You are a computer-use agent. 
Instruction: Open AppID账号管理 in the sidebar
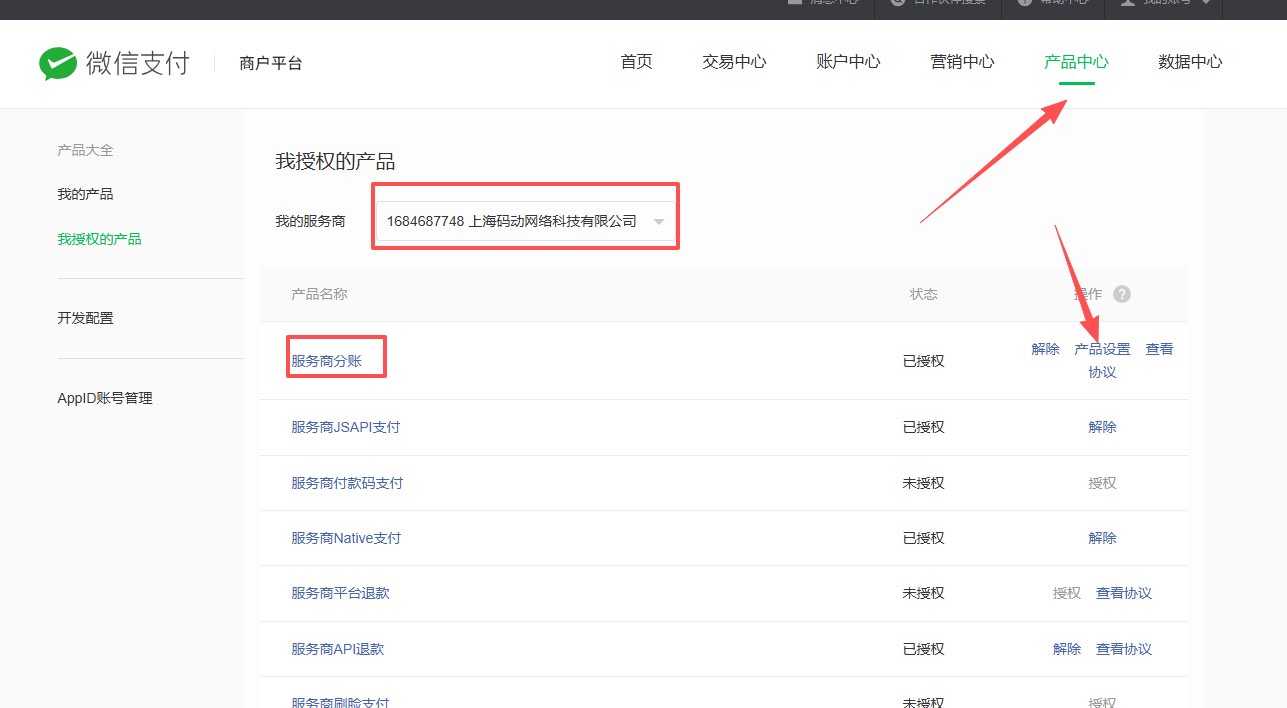point(105,398)
